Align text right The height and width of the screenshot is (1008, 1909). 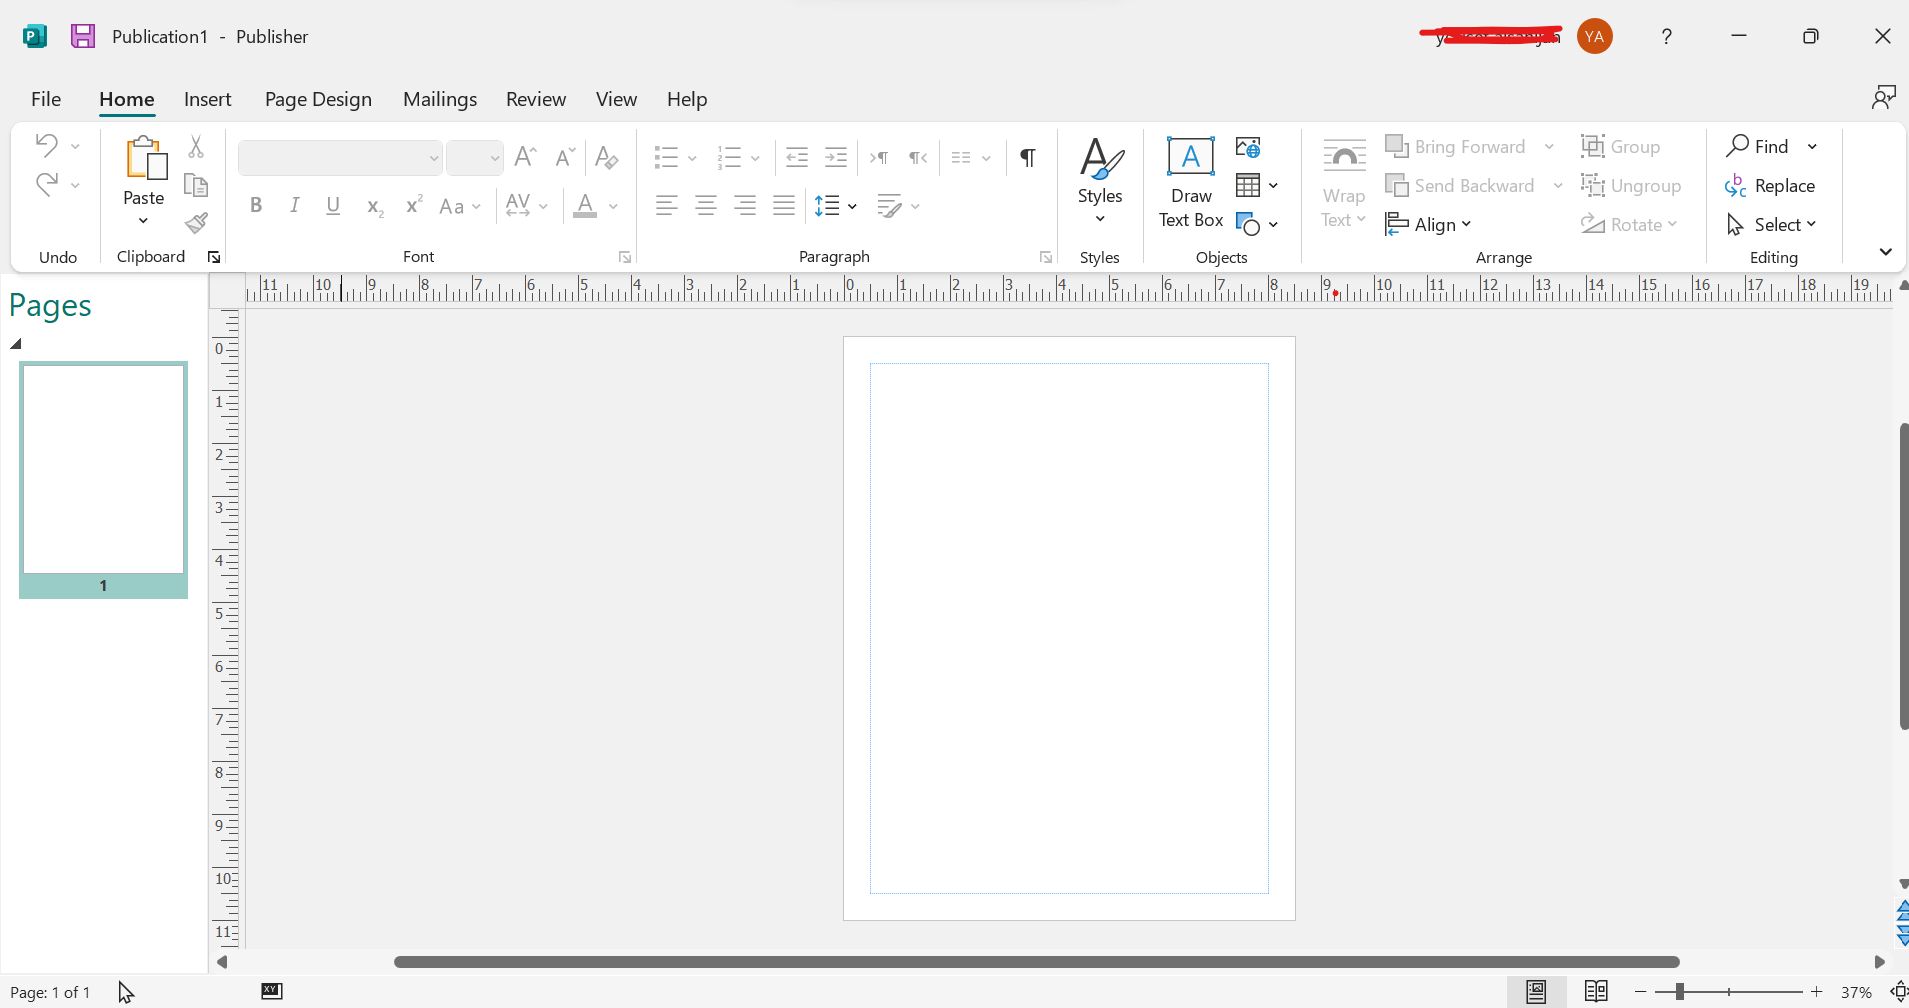[x=745, y=206]
